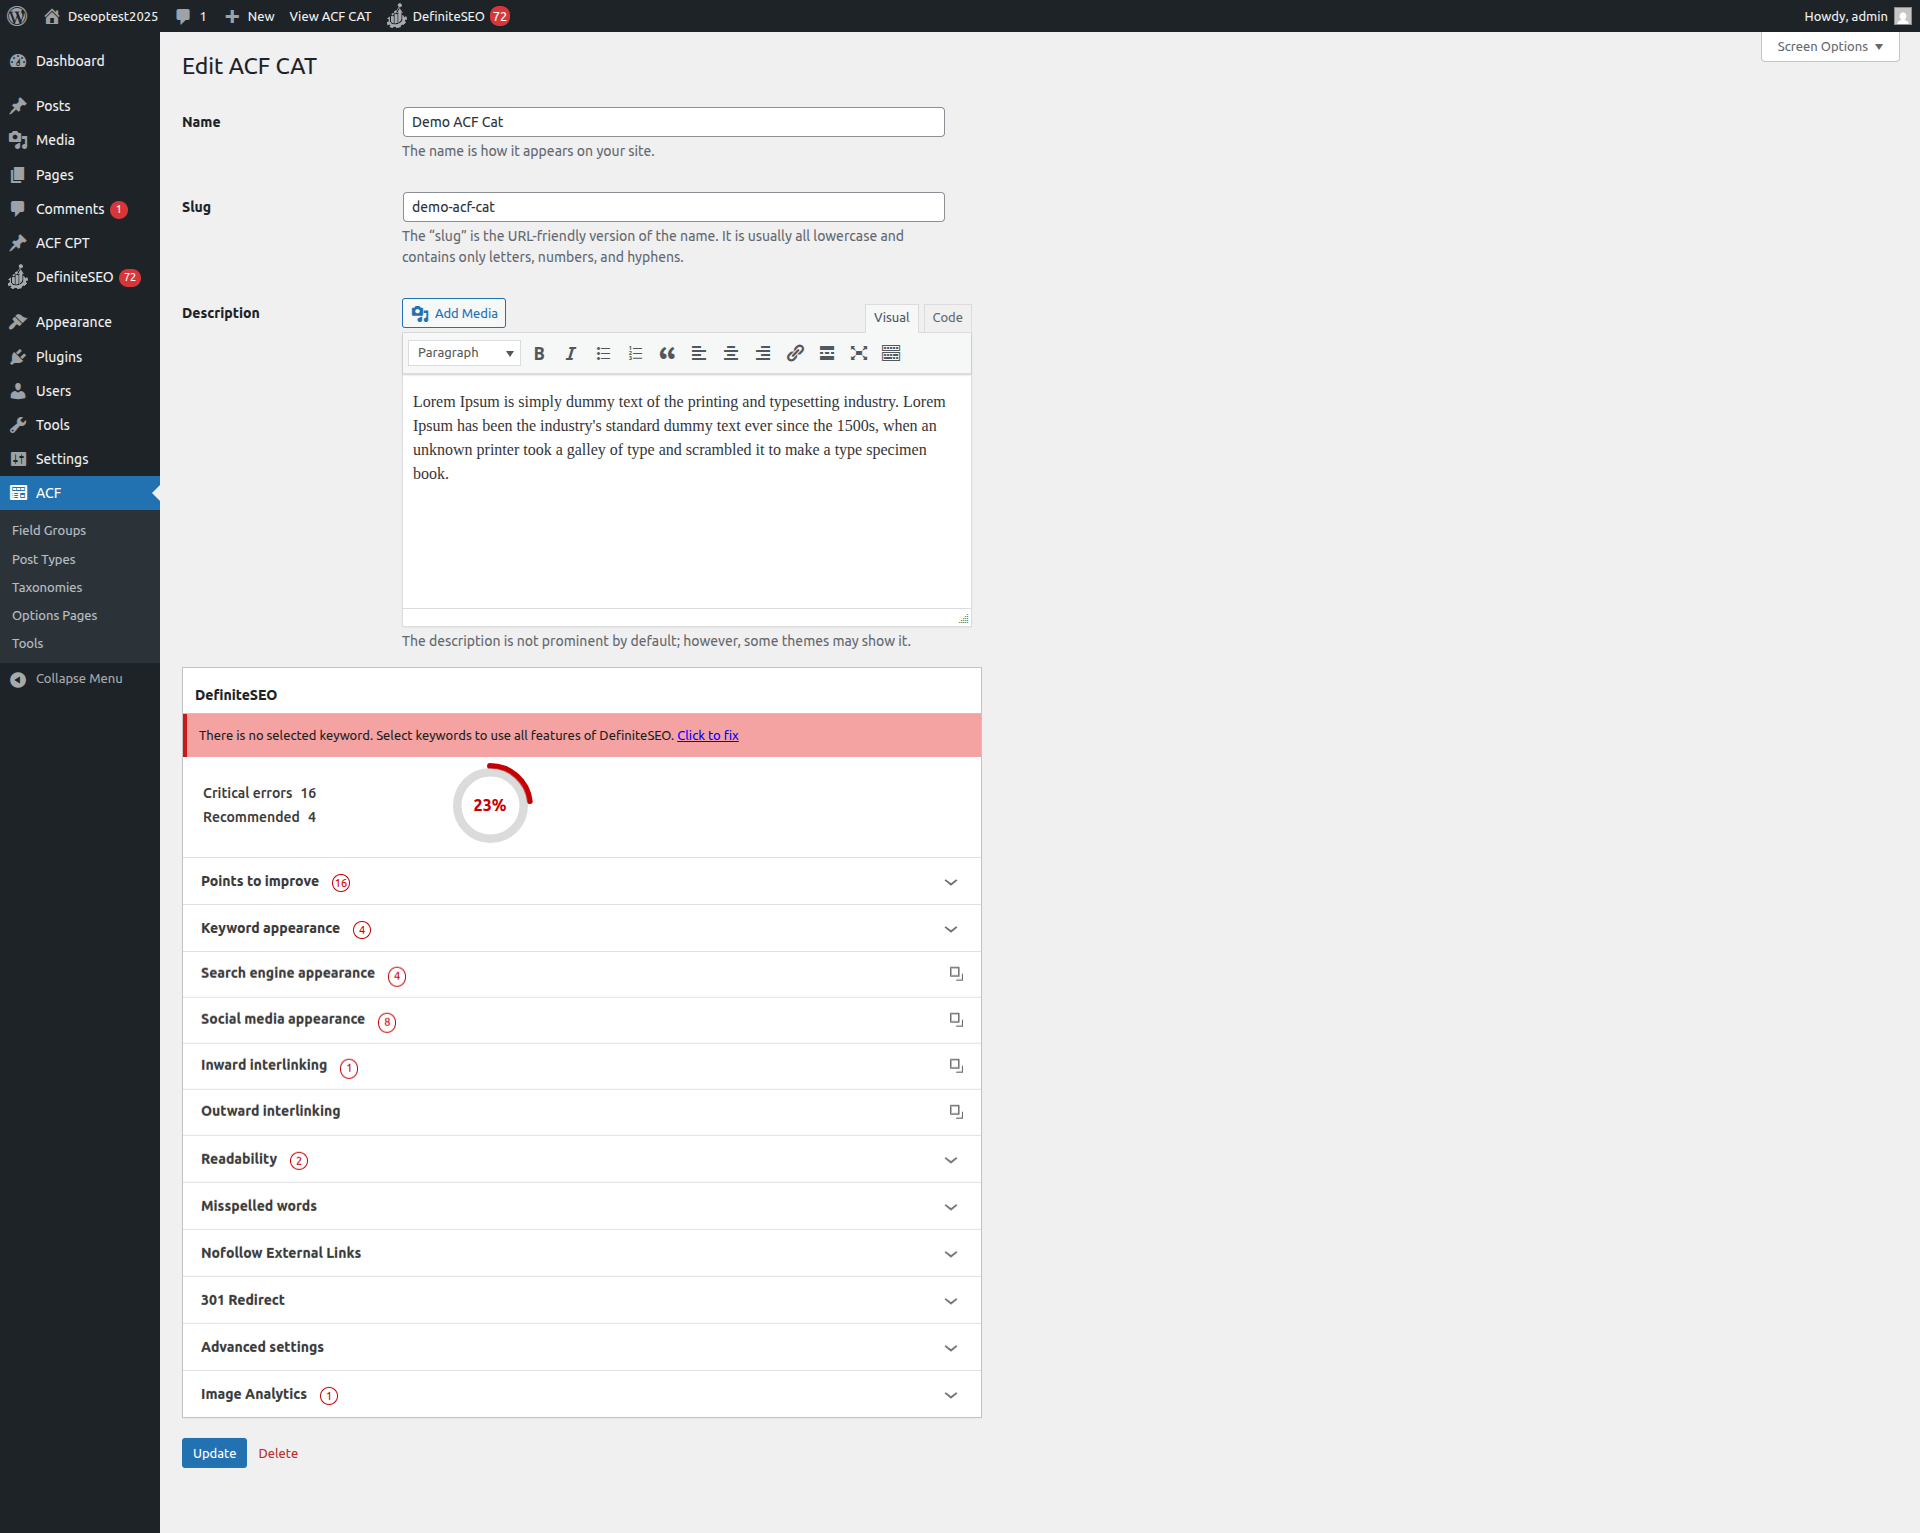
Task: Open the Paragraph style dropdown
Action: (463, 353)
